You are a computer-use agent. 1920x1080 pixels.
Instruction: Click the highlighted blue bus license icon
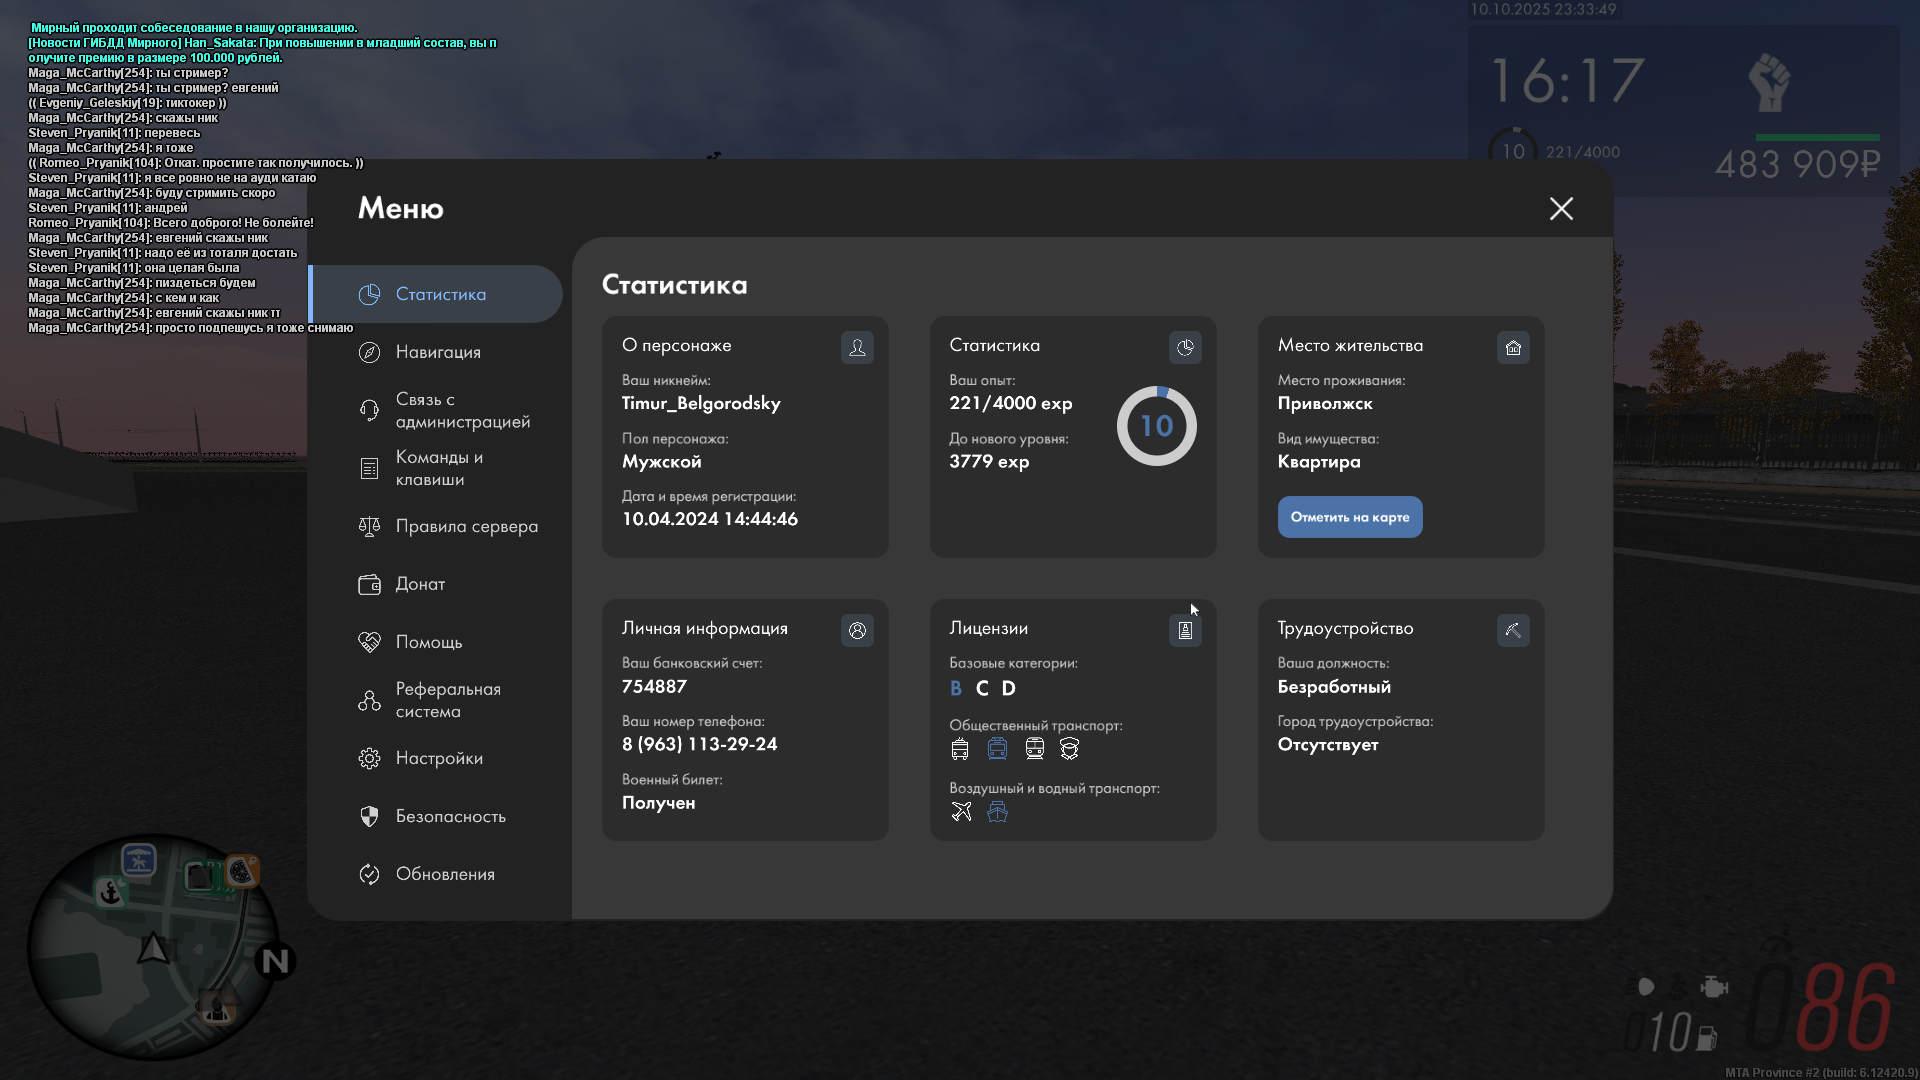[997, 748]
